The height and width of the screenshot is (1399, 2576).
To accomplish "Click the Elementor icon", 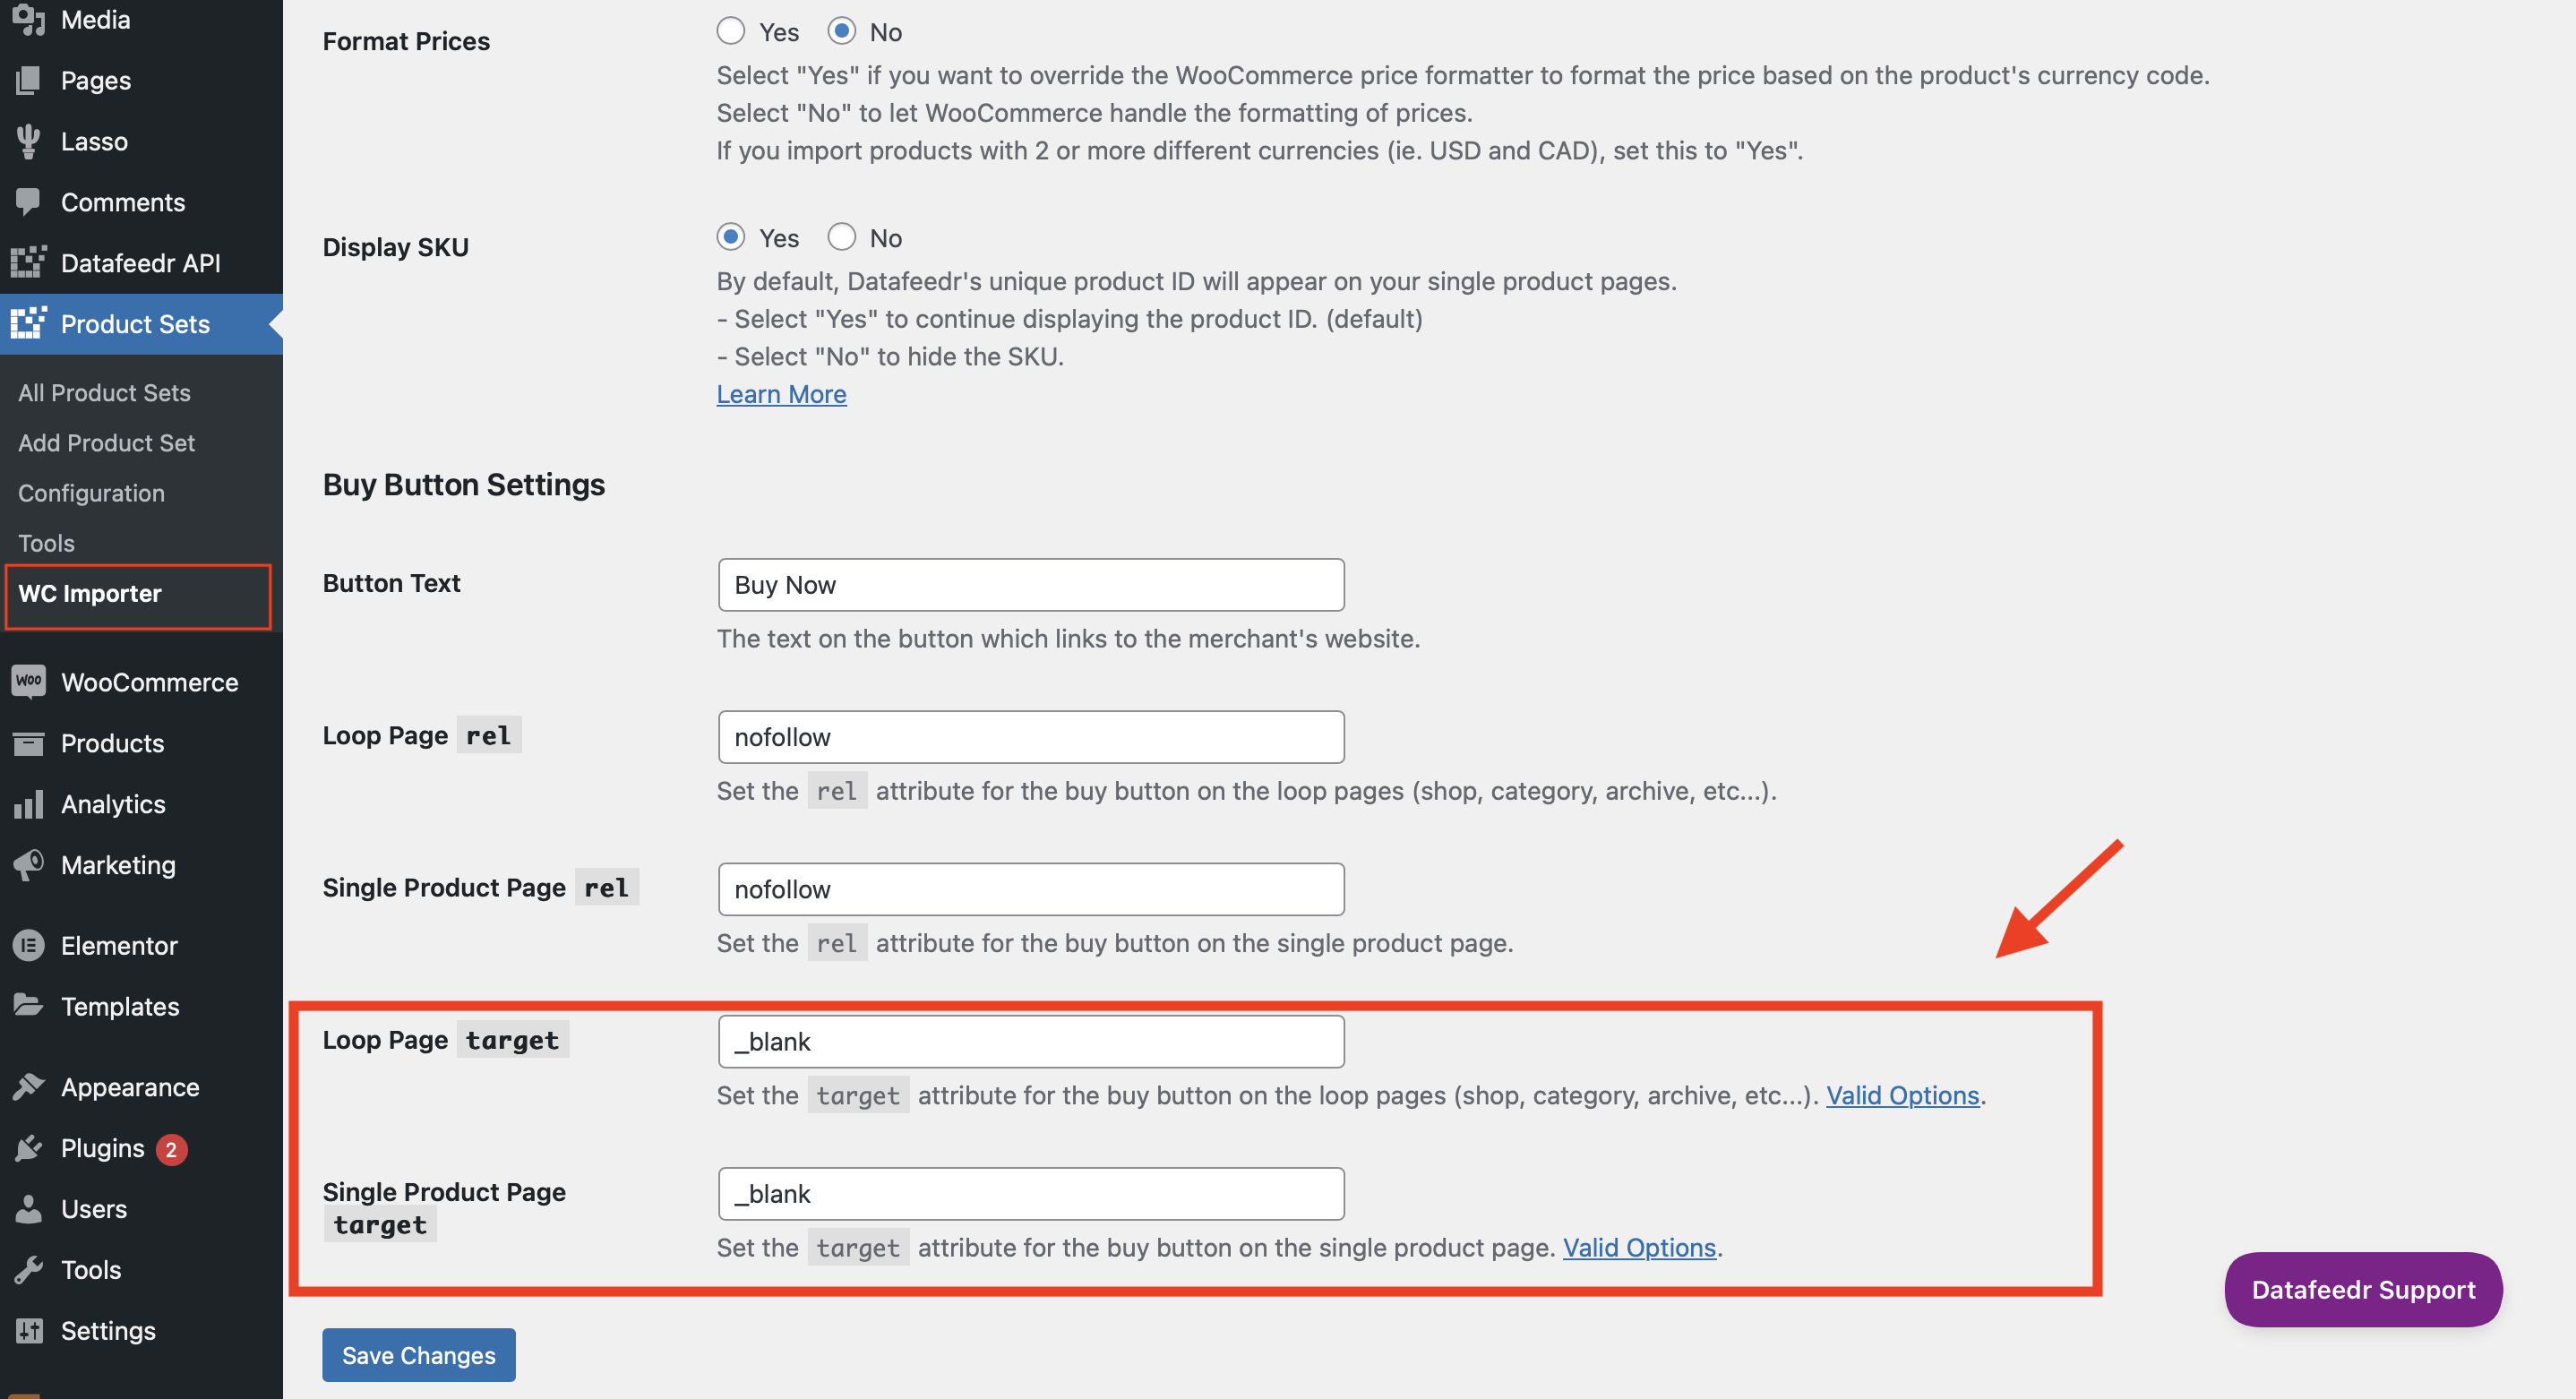I will coord(29,945).
